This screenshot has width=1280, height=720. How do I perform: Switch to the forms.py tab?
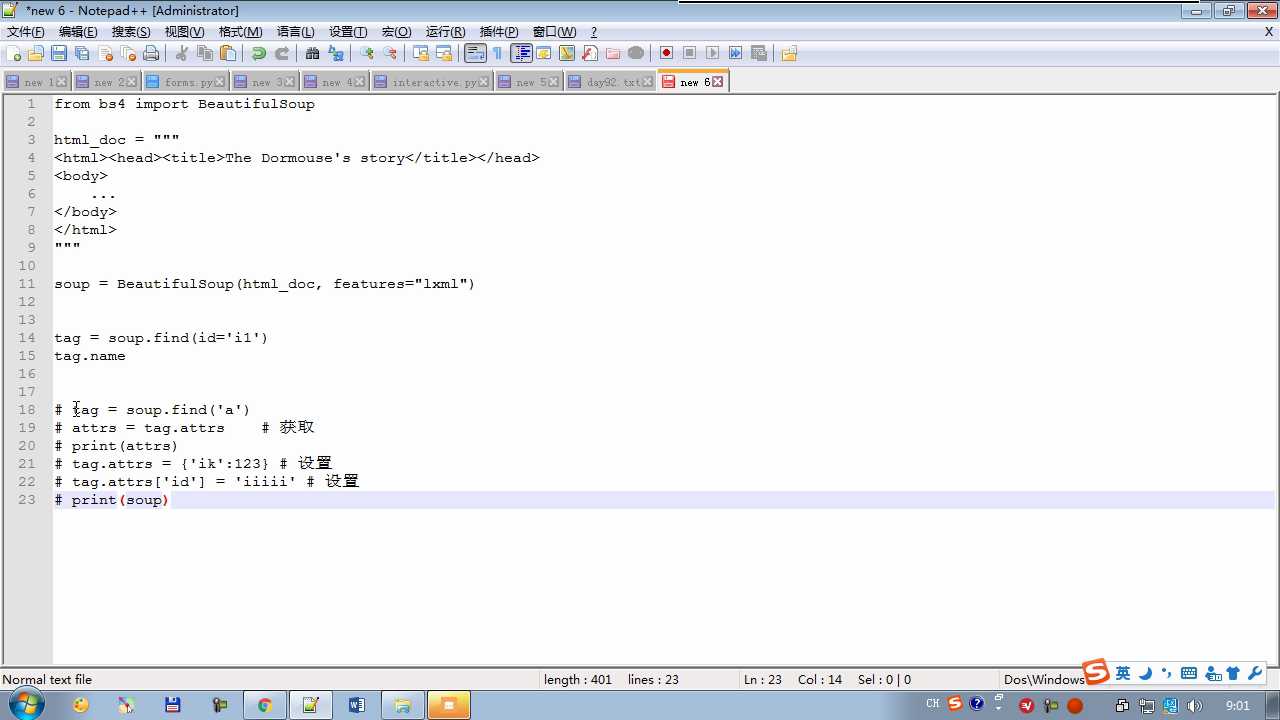187,82
